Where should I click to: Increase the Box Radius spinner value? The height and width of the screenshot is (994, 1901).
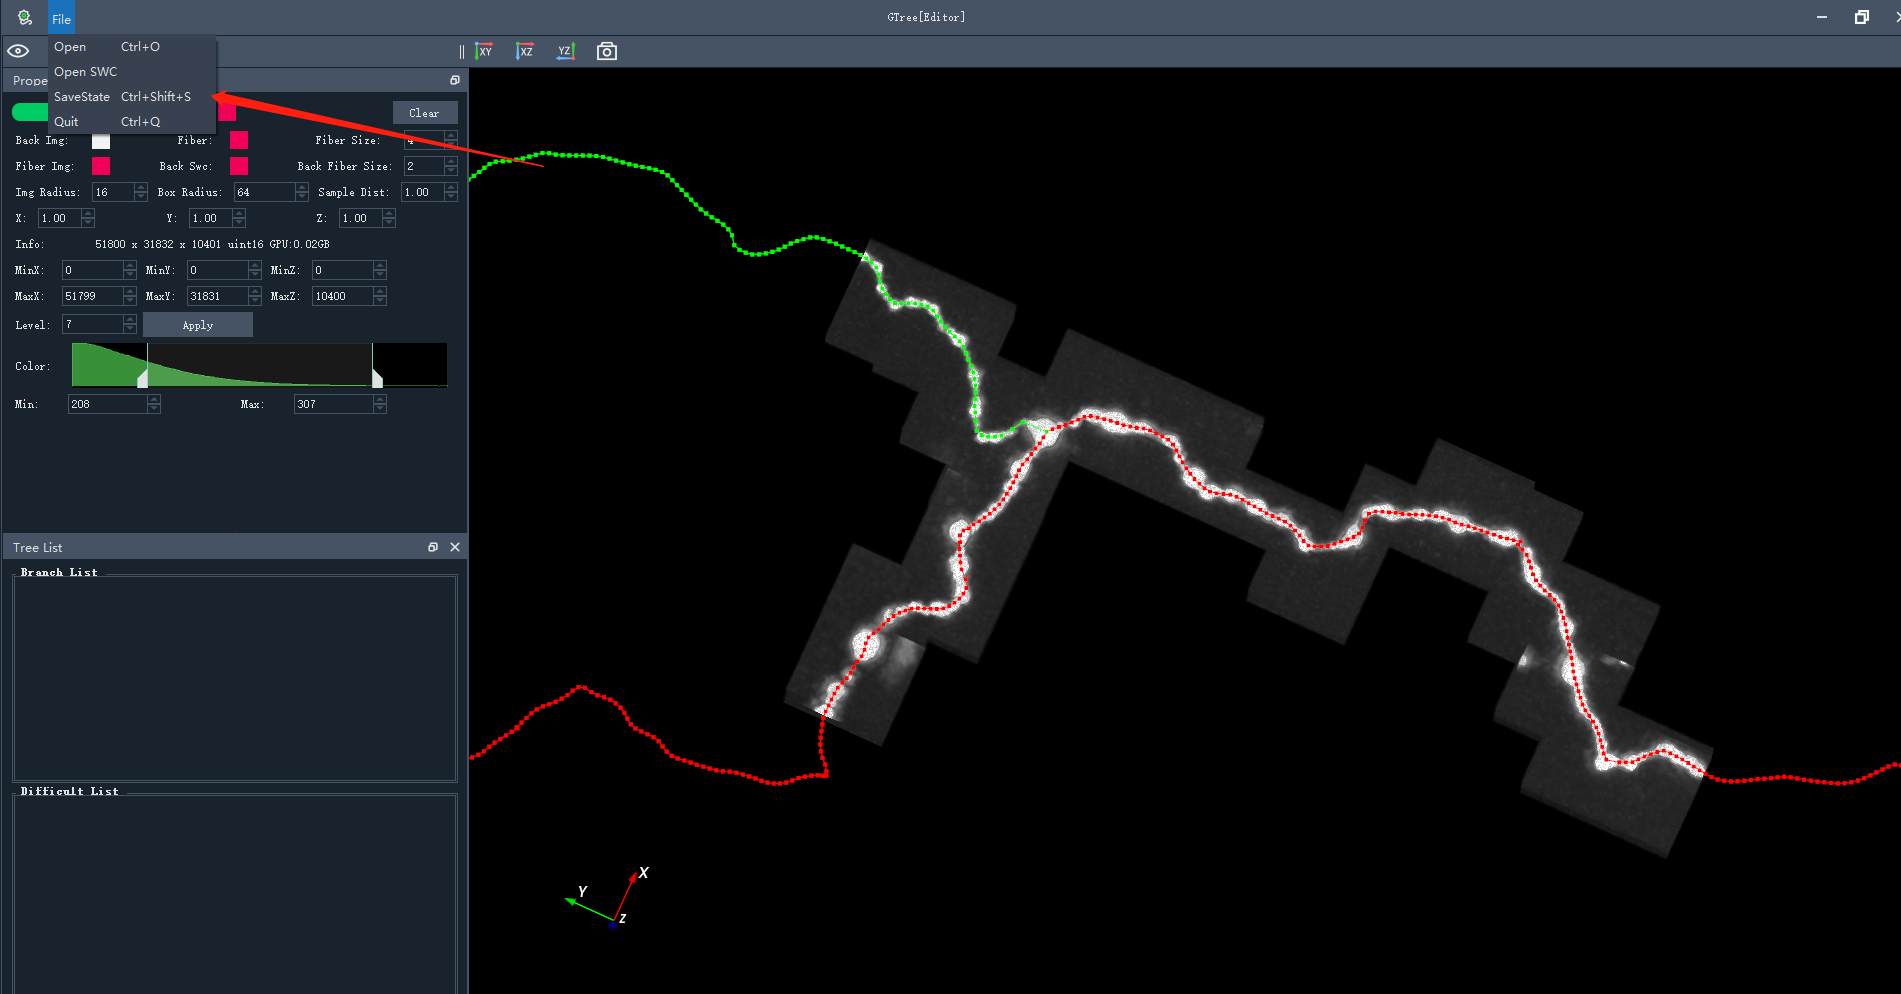pyautogui.click(x=302, y=188)
